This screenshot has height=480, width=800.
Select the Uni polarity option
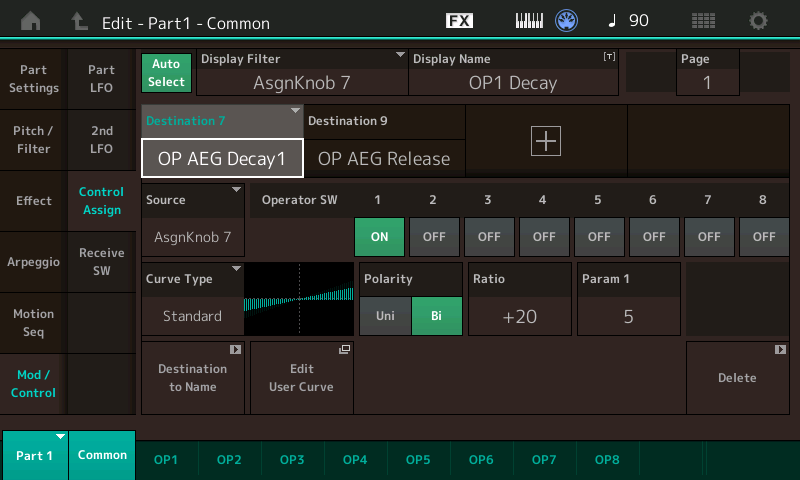point(385,316)
